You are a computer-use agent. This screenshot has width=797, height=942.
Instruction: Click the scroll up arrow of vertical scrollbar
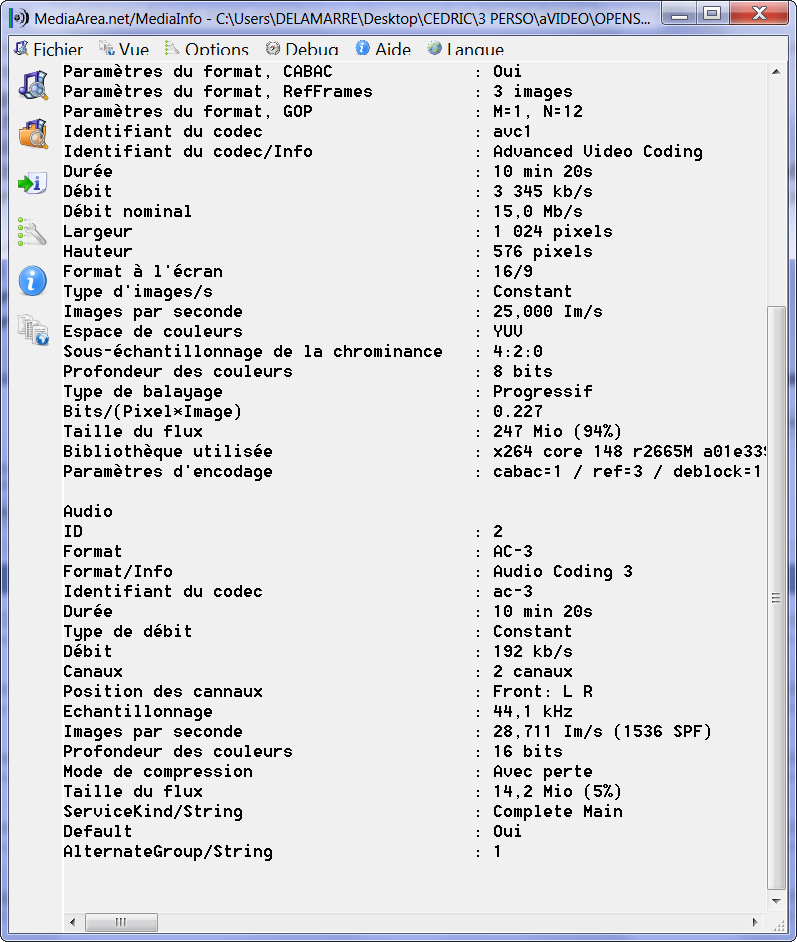click(x=775, y=71)
